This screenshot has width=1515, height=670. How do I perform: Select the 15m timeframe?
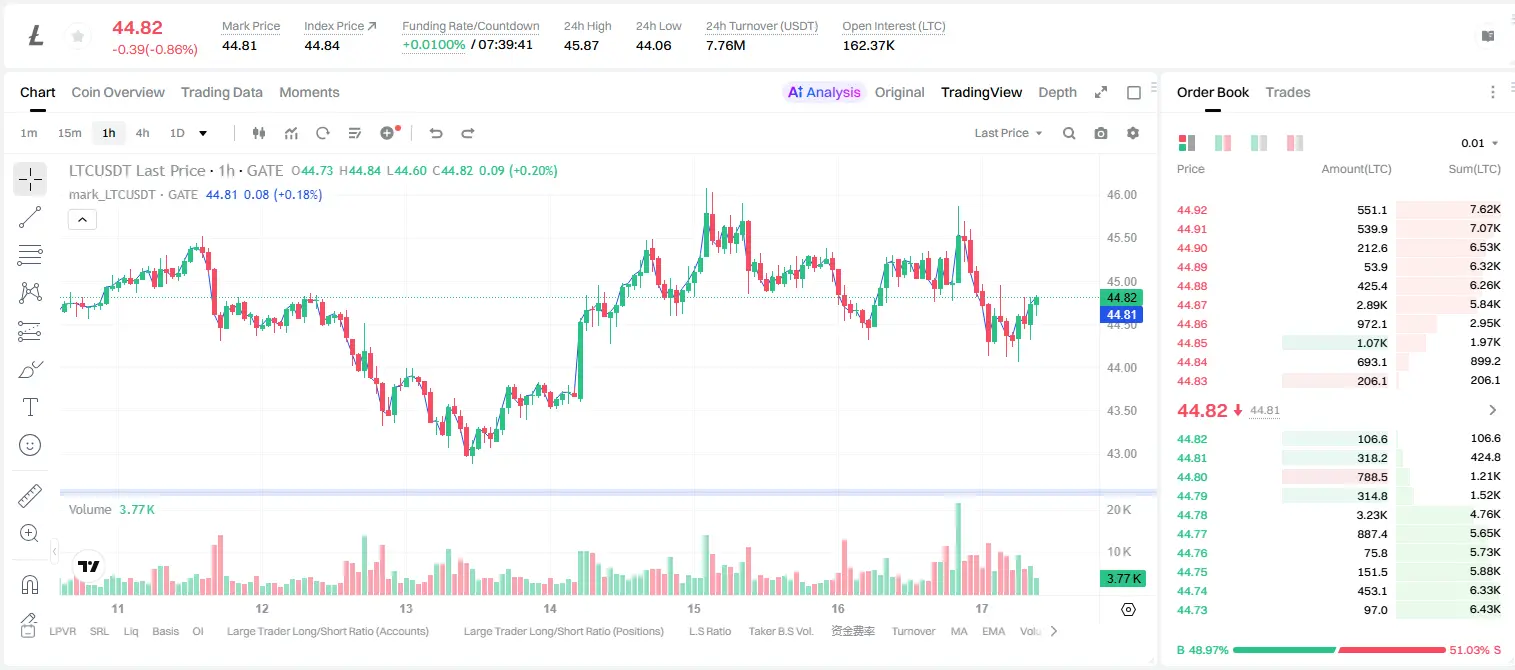coord(69,133)
